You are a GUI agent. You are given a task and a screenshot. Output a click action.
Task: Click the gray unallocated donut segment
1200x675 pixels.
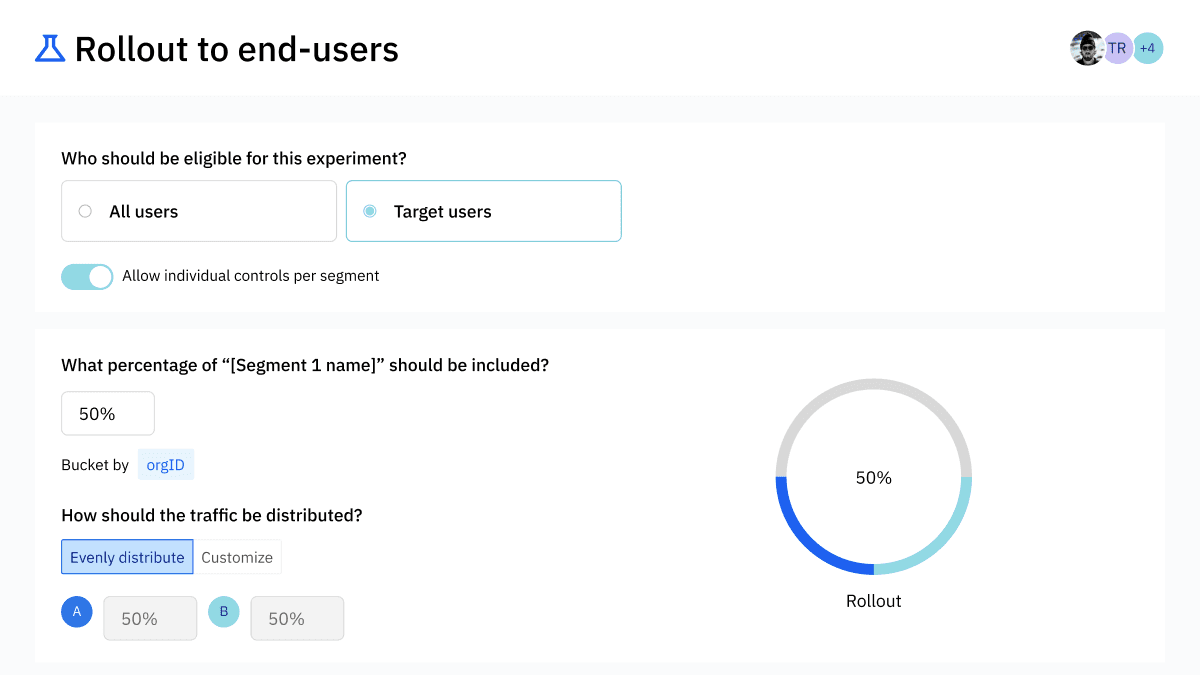[x=874, y=386]
